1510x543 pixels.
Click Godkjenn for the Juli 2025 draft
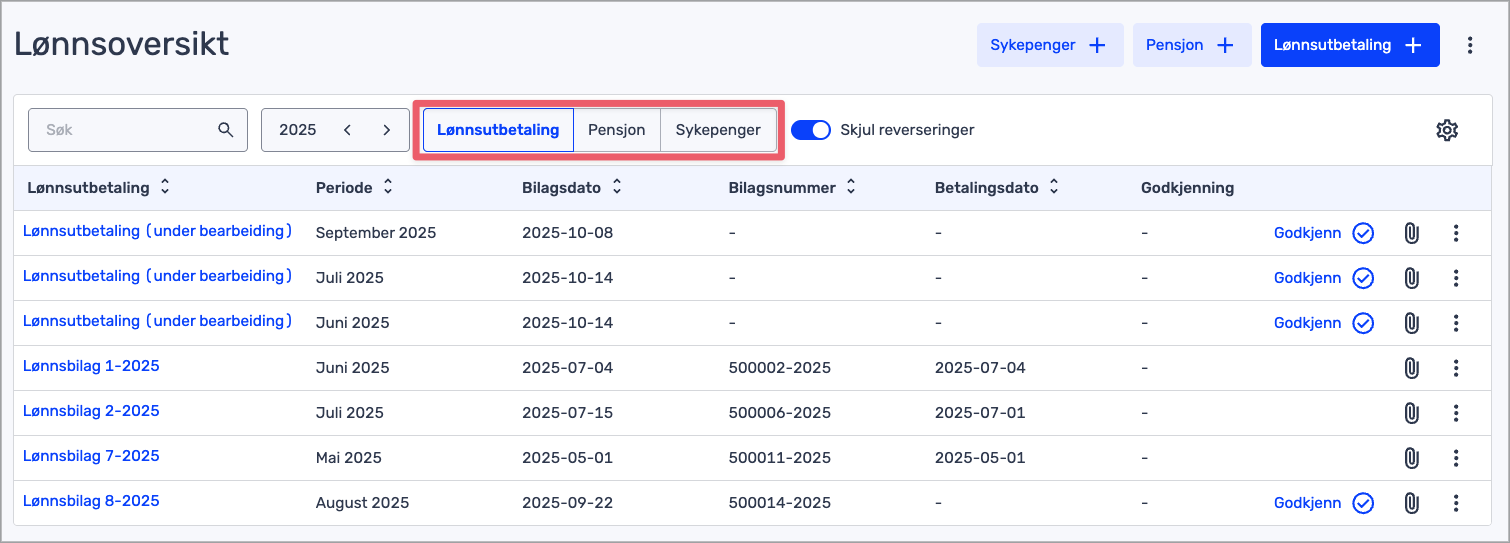pos(1307,278)
